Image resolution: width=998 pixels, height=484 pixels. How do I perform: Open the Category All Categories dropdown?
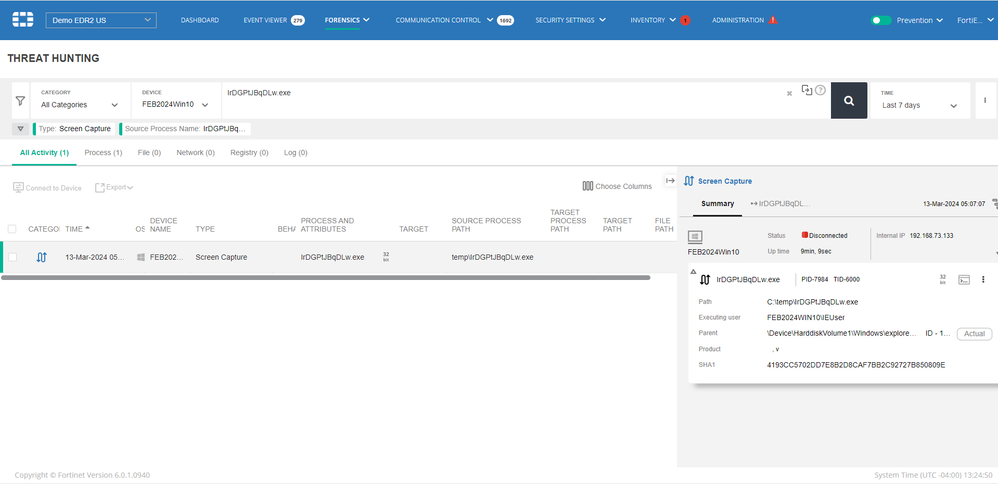click(80, 100)
